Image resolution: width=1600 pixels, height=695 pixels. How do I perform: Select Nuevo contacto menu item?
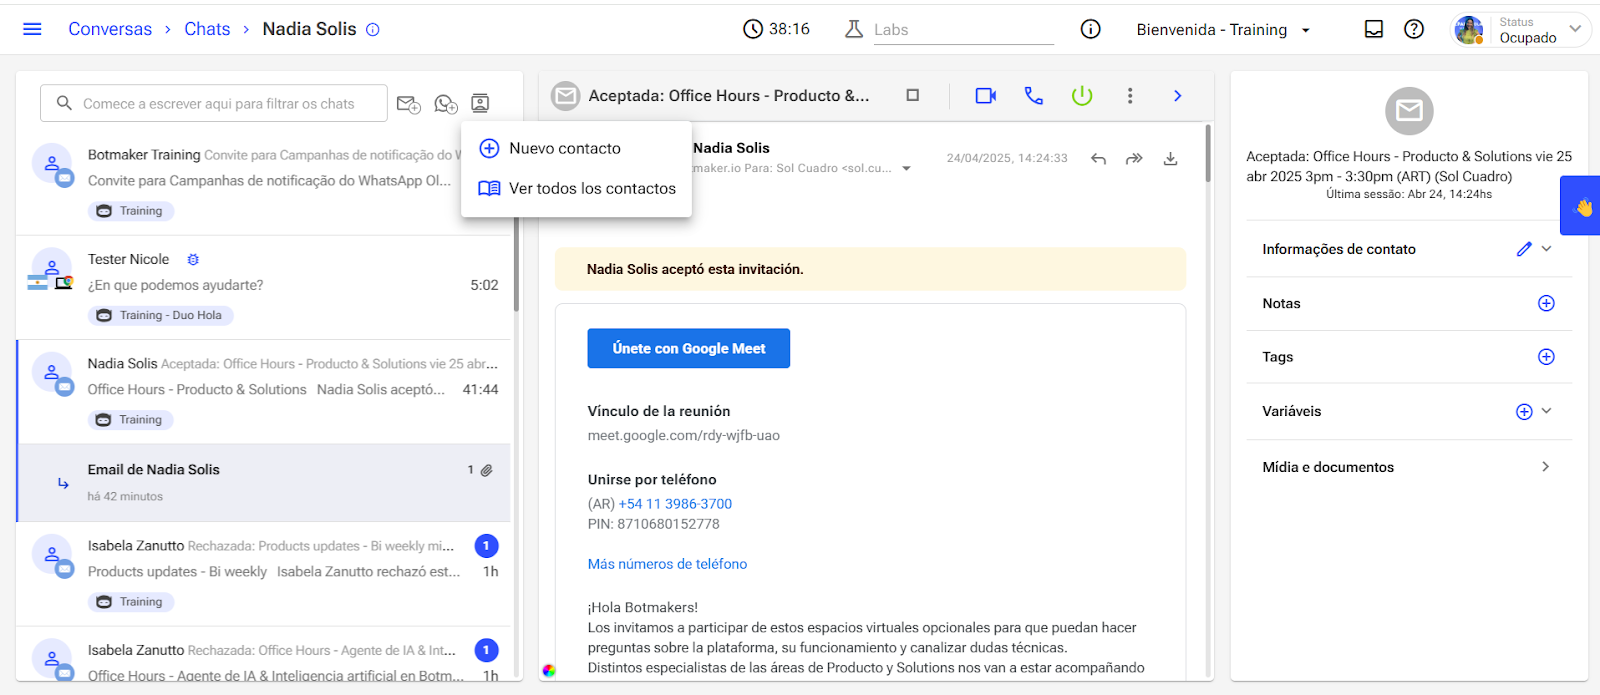pos(576,148)
